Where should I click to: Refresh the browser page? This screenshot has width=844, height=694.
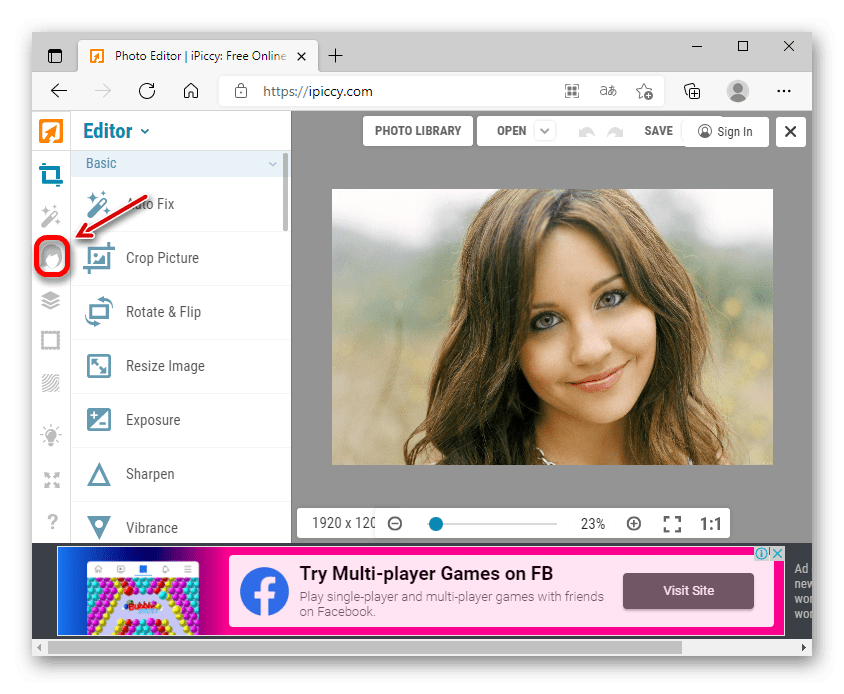click(147, 91)
